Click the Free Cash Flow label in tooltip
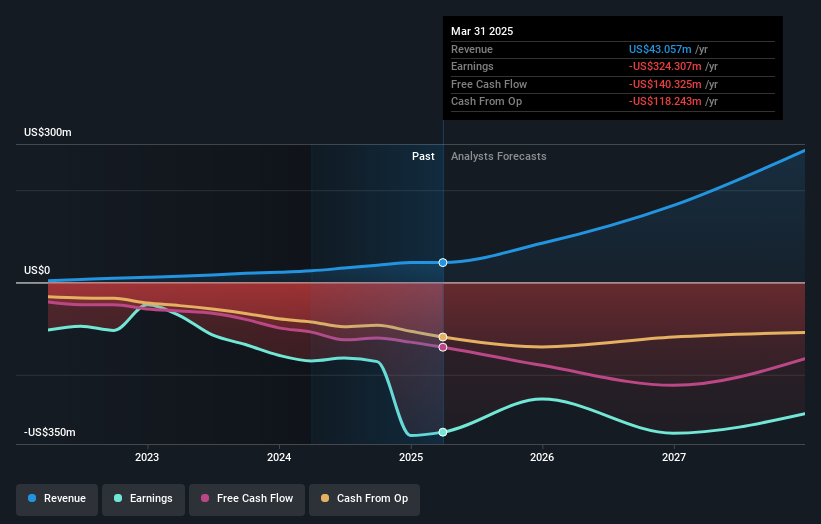 pos(489,84)
